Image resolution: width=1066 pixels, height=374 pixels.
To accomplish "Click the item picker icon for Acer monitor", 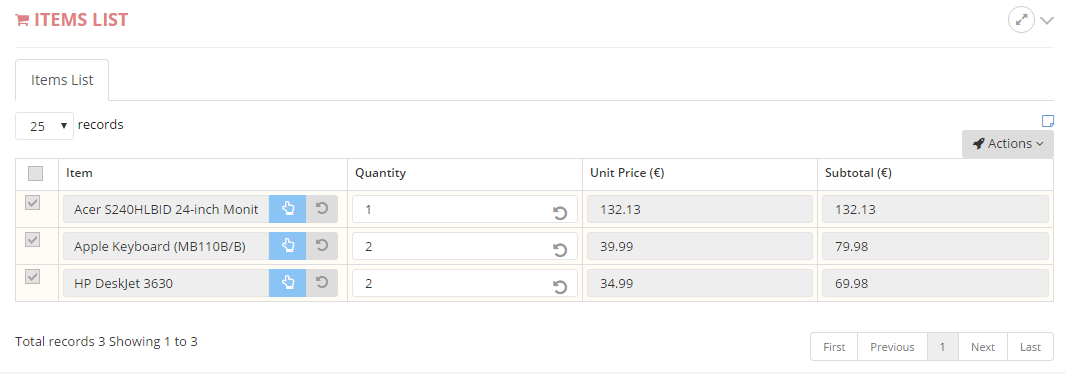I will (x=288, y=209).
